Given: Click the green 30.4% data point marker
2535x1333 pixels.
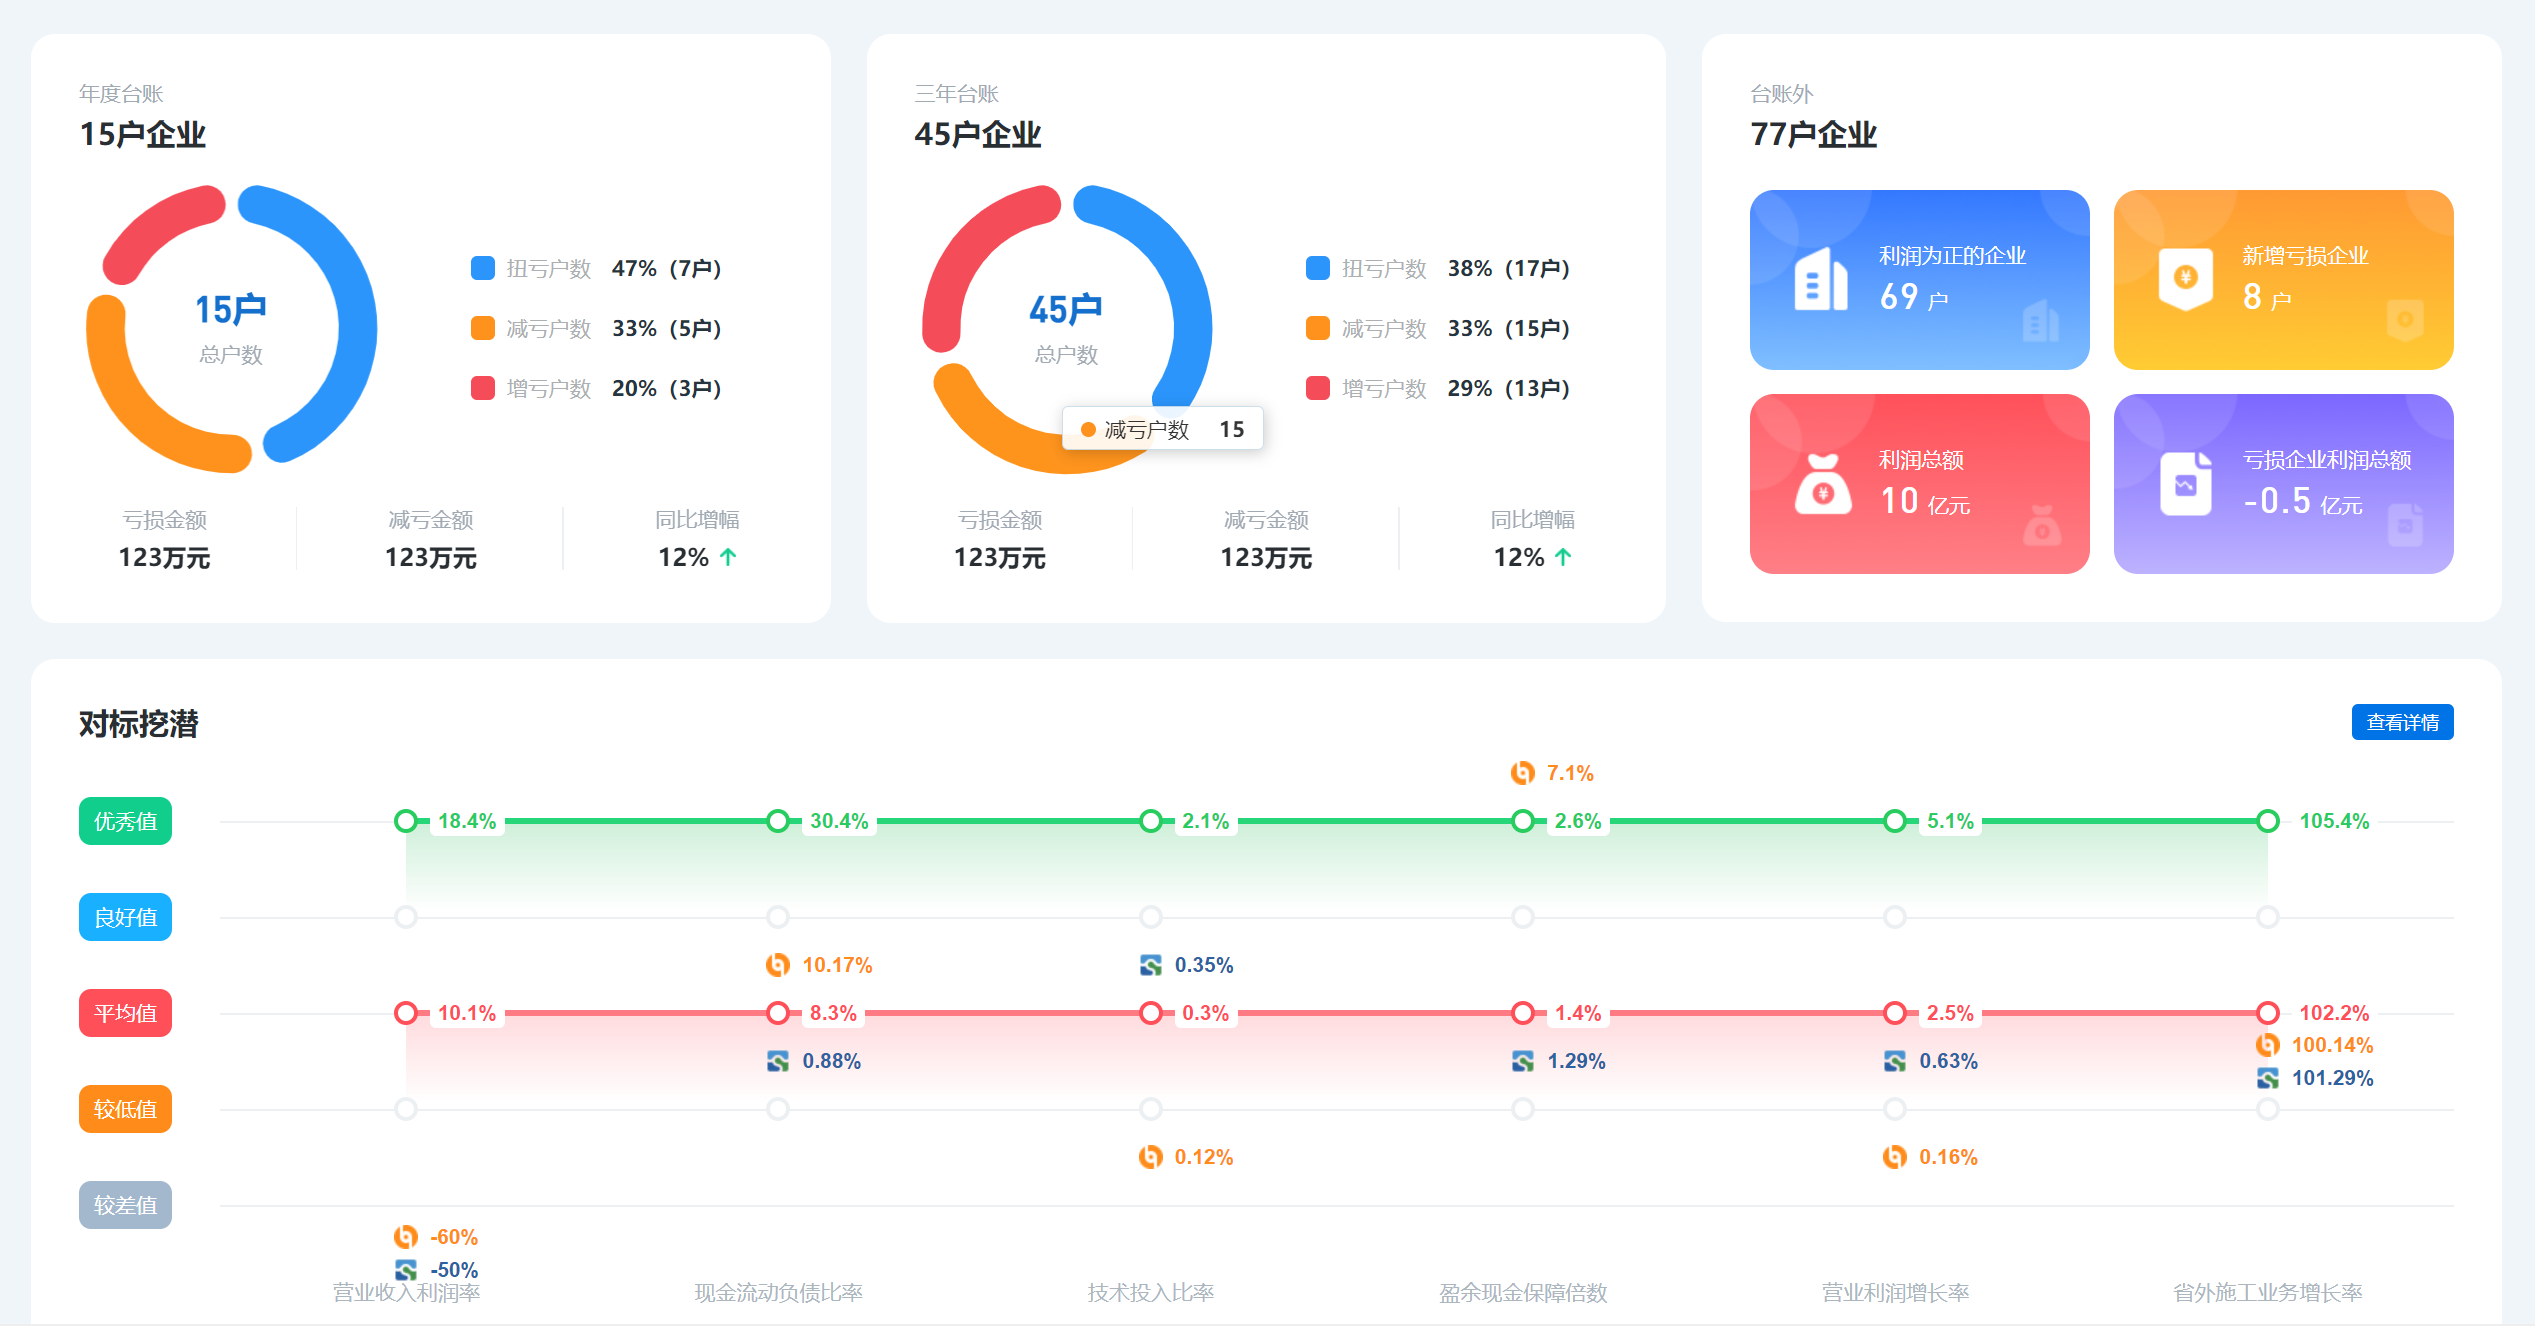Looking at the screenshot, I should pos(778,821).
